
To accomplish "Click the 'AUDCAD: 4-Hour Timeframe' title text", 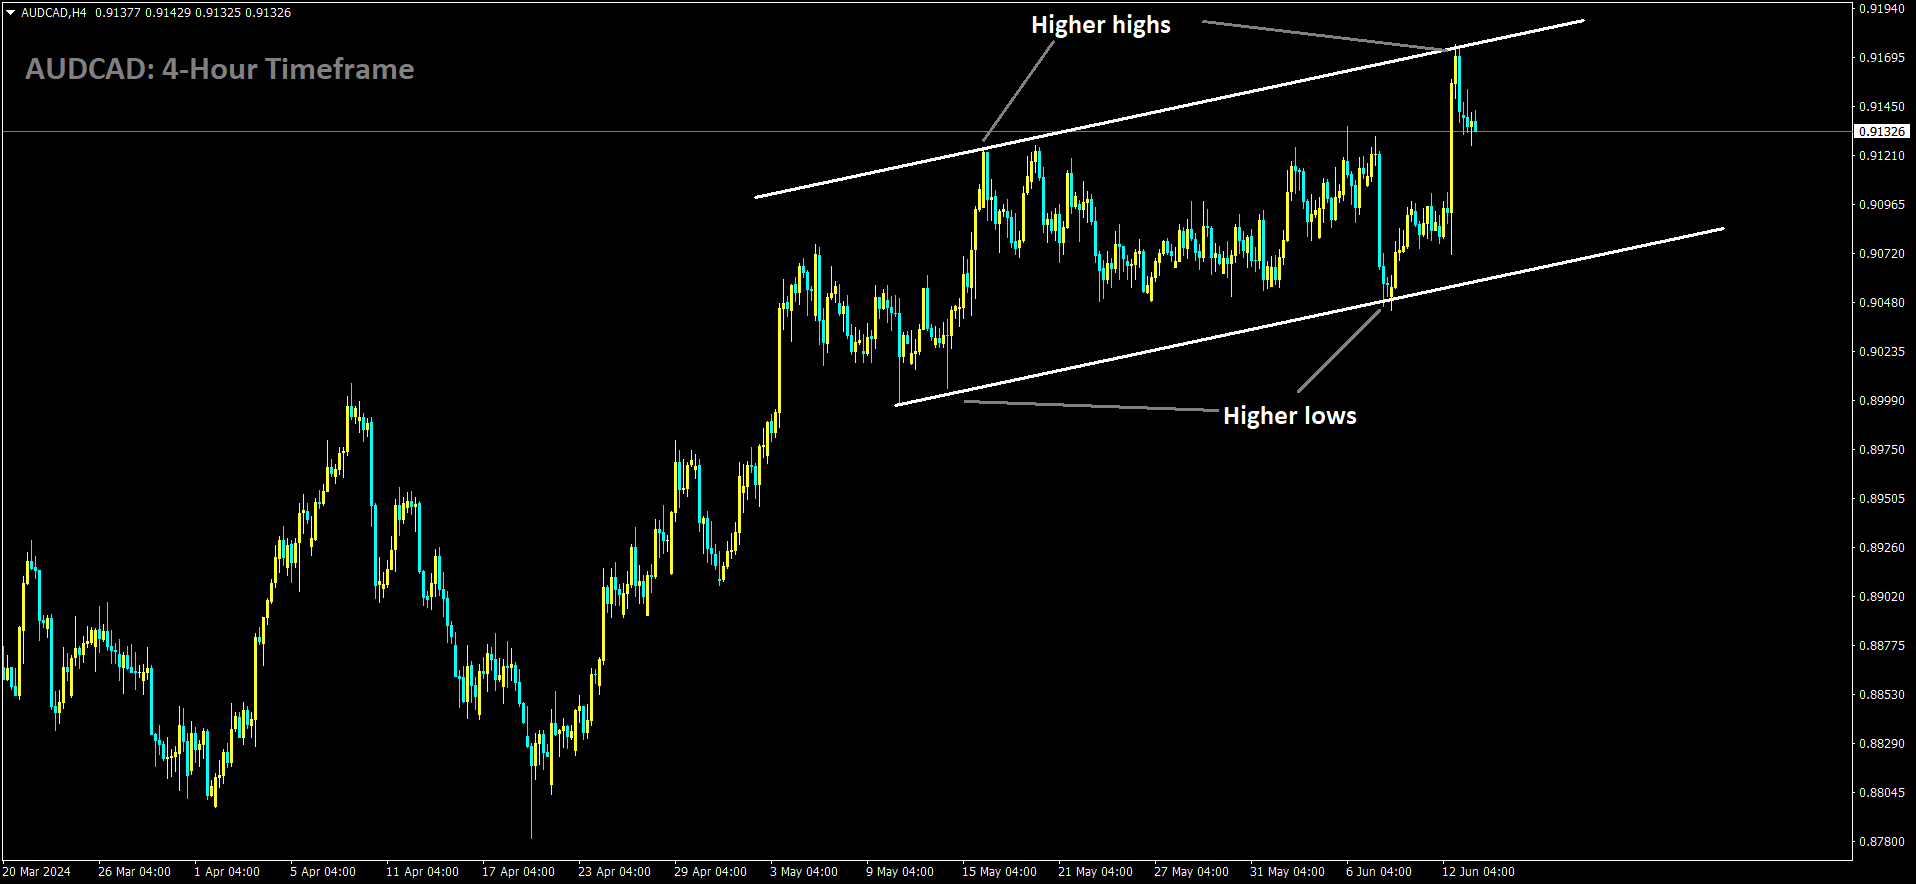I will pyautogui.click(x=220, y=69).
